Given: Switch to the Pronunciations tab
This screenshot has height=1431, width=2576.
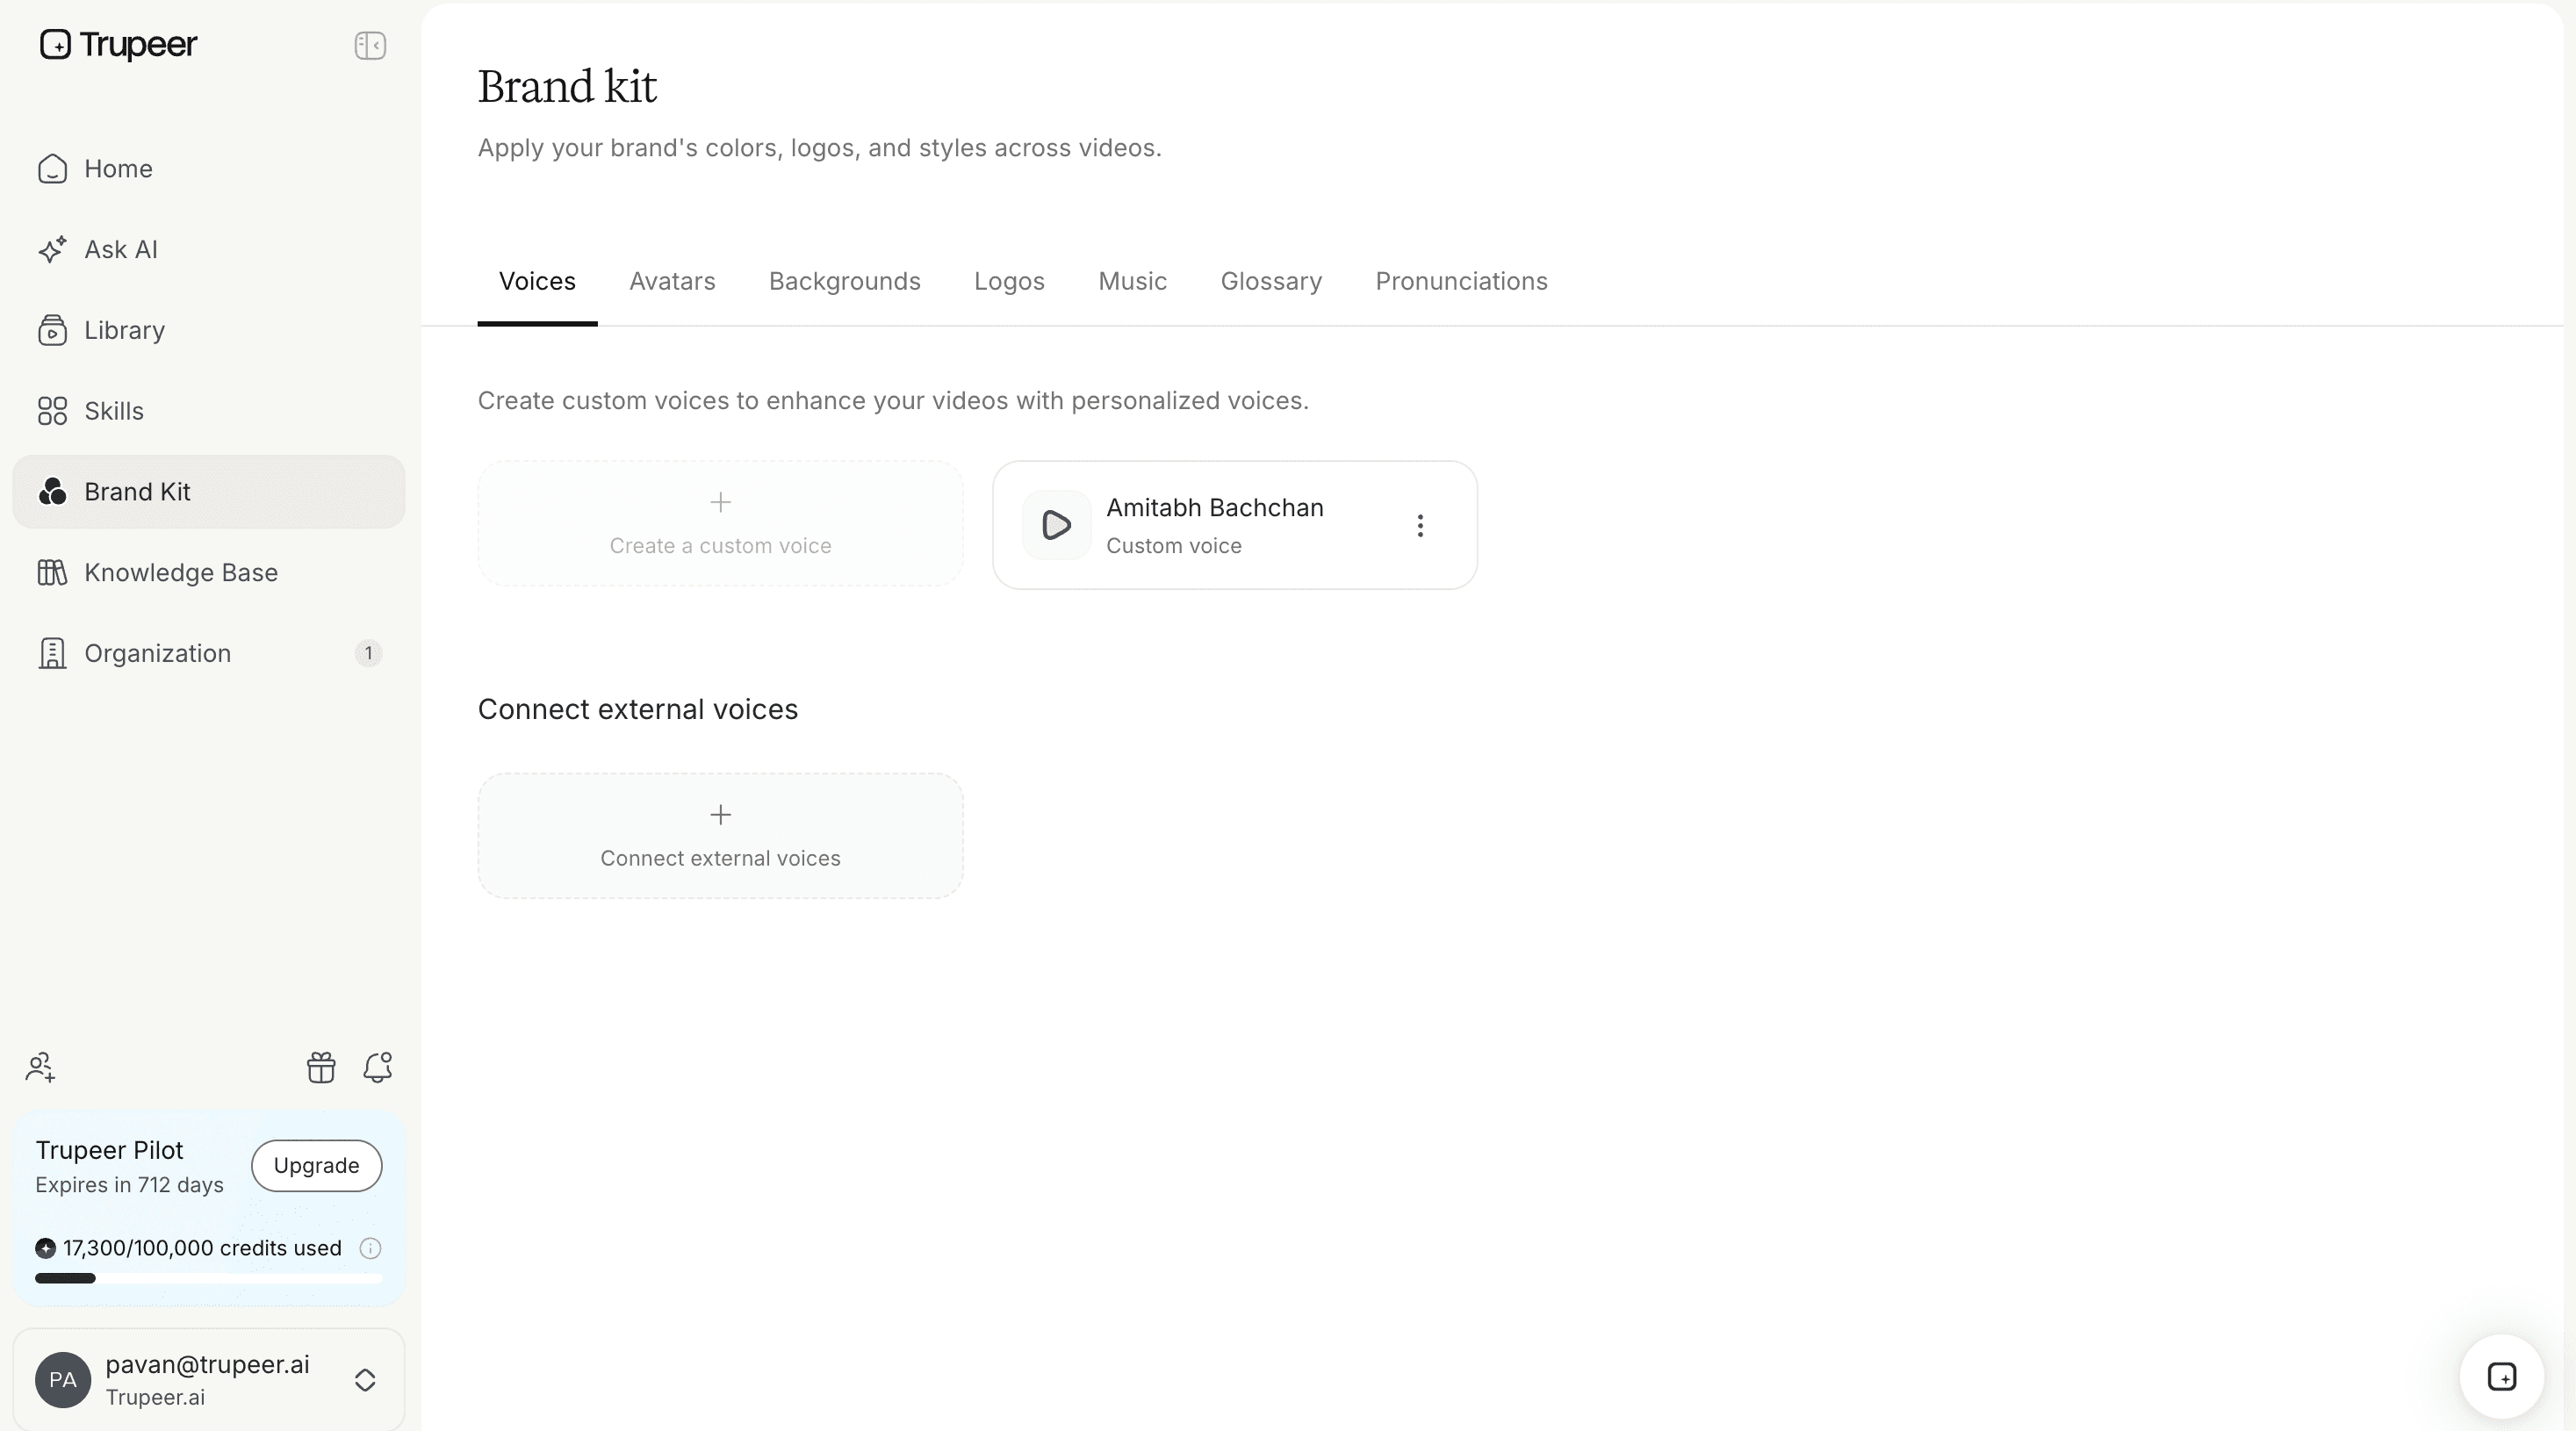Looking at the screenshot, I should click(1461, 282).
